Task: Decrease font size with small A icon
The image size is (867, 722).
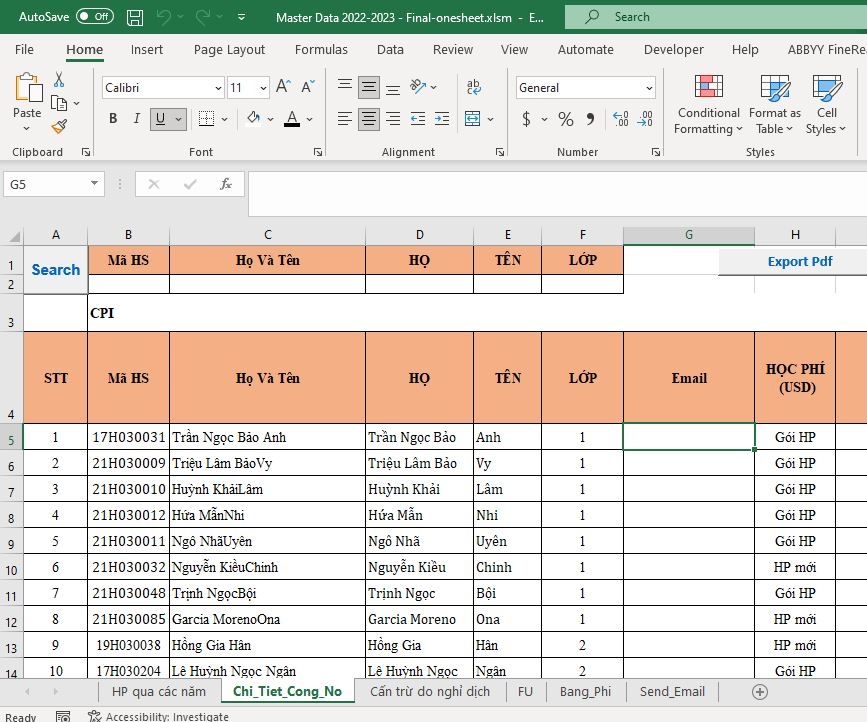Action: (x=308, y=87)
